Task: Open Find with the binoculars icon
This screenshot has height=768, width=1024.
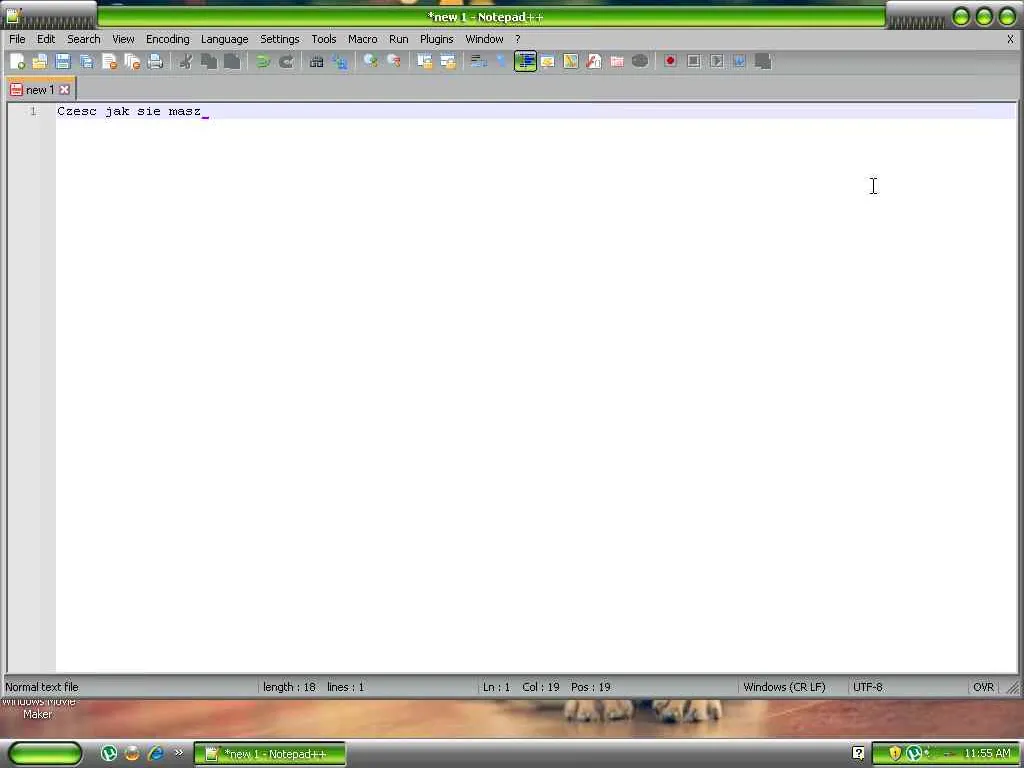Action: click(317, 61)
